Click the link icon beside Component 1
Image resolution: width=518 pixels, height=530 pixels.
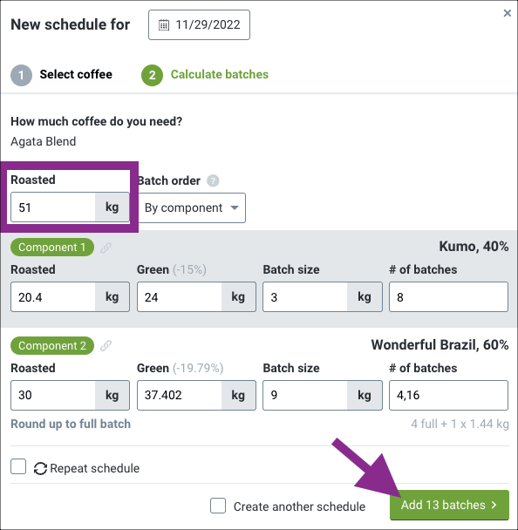[x=106, y=248]
